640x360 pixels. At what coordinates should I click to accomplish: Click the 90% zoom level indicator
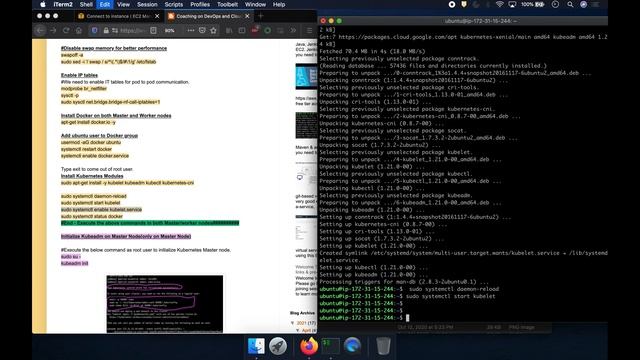point(170,30)
